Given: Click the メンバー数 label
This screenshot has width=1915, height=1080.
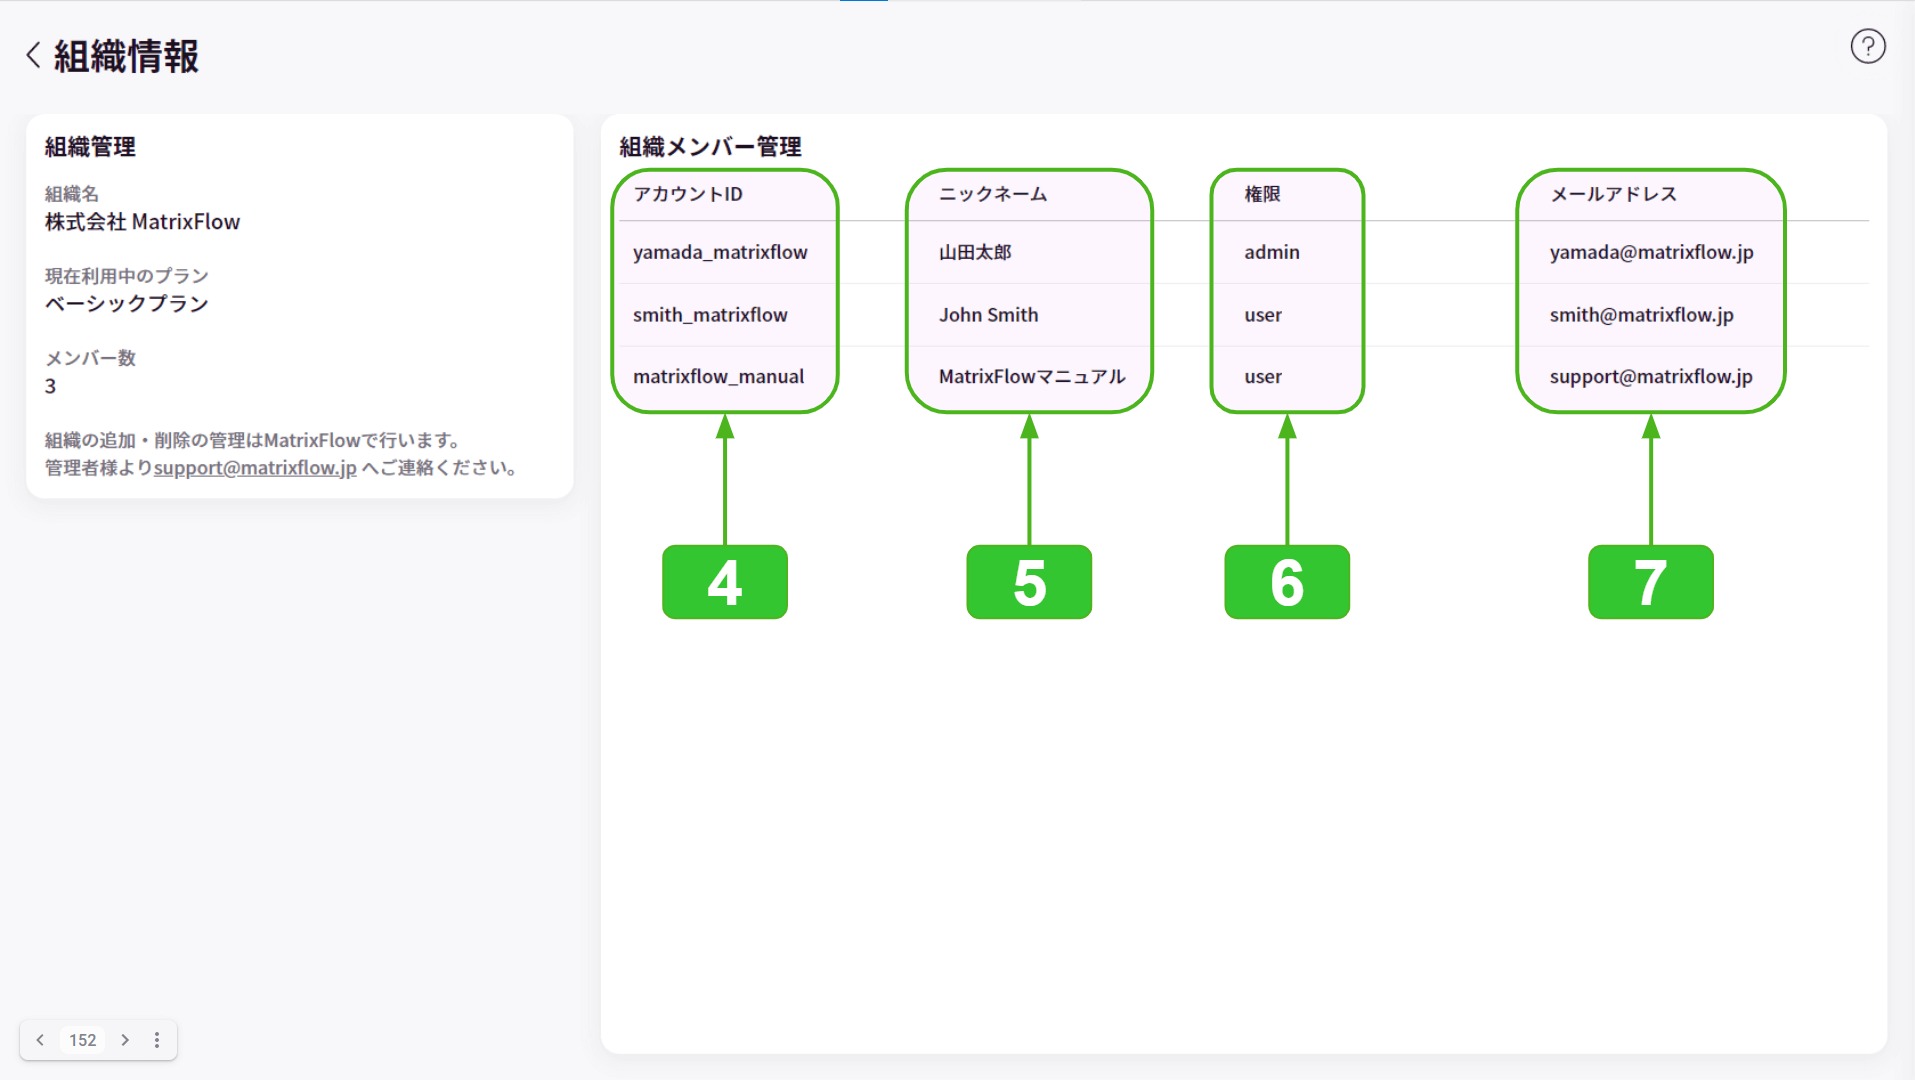Looking at the screenshot, I should [x=90, y=358].
